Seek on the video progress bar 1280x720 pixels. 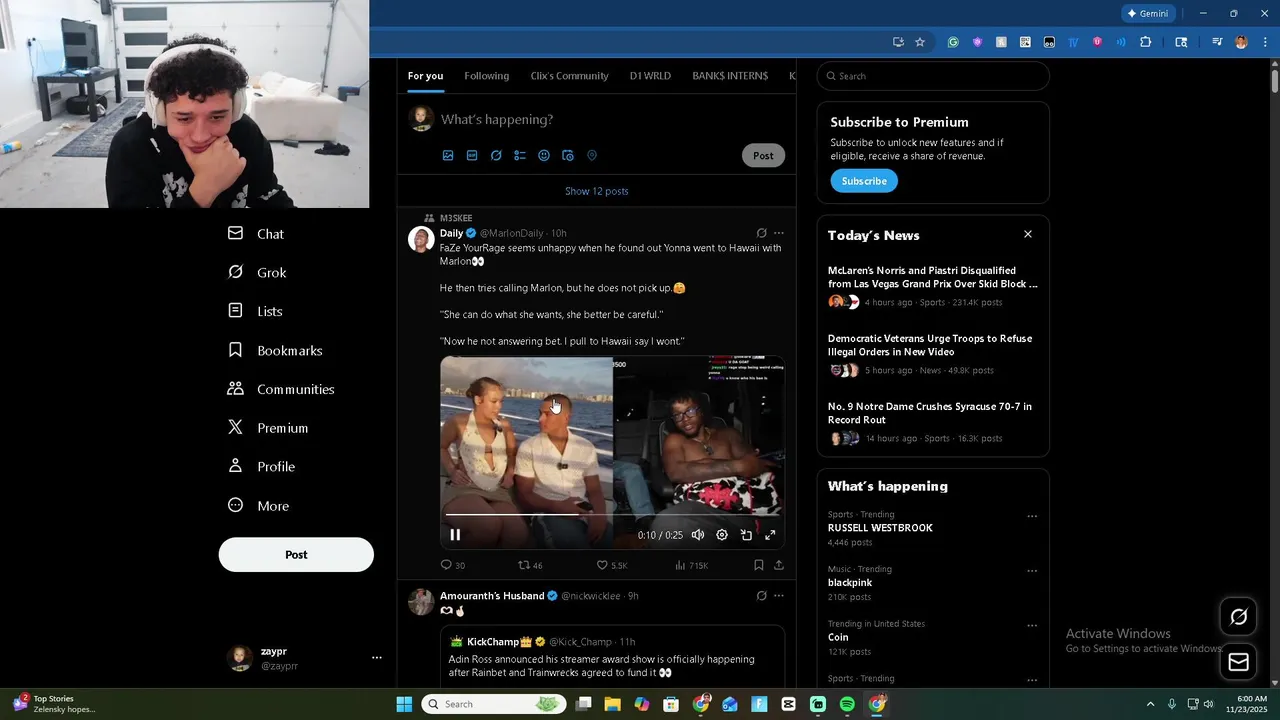pos(612,515)
